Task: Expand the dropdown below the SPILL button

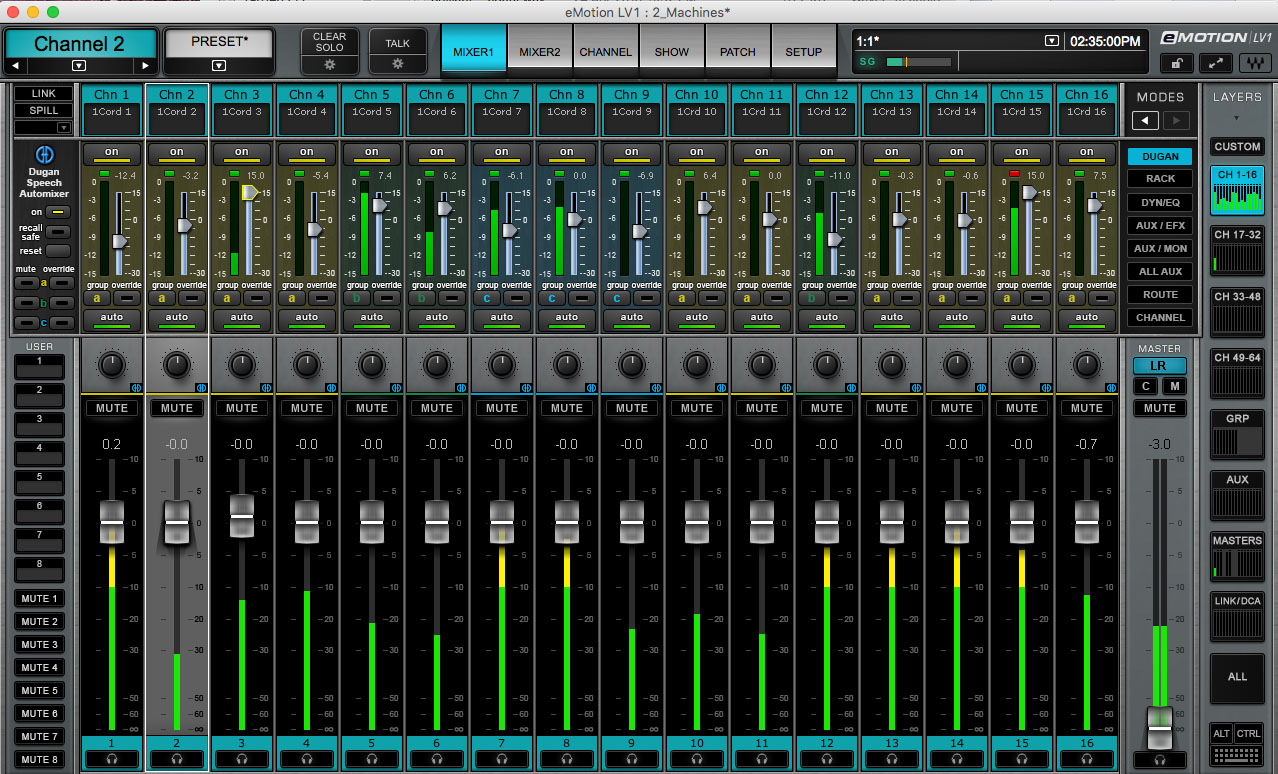Action: pos(64,128)
